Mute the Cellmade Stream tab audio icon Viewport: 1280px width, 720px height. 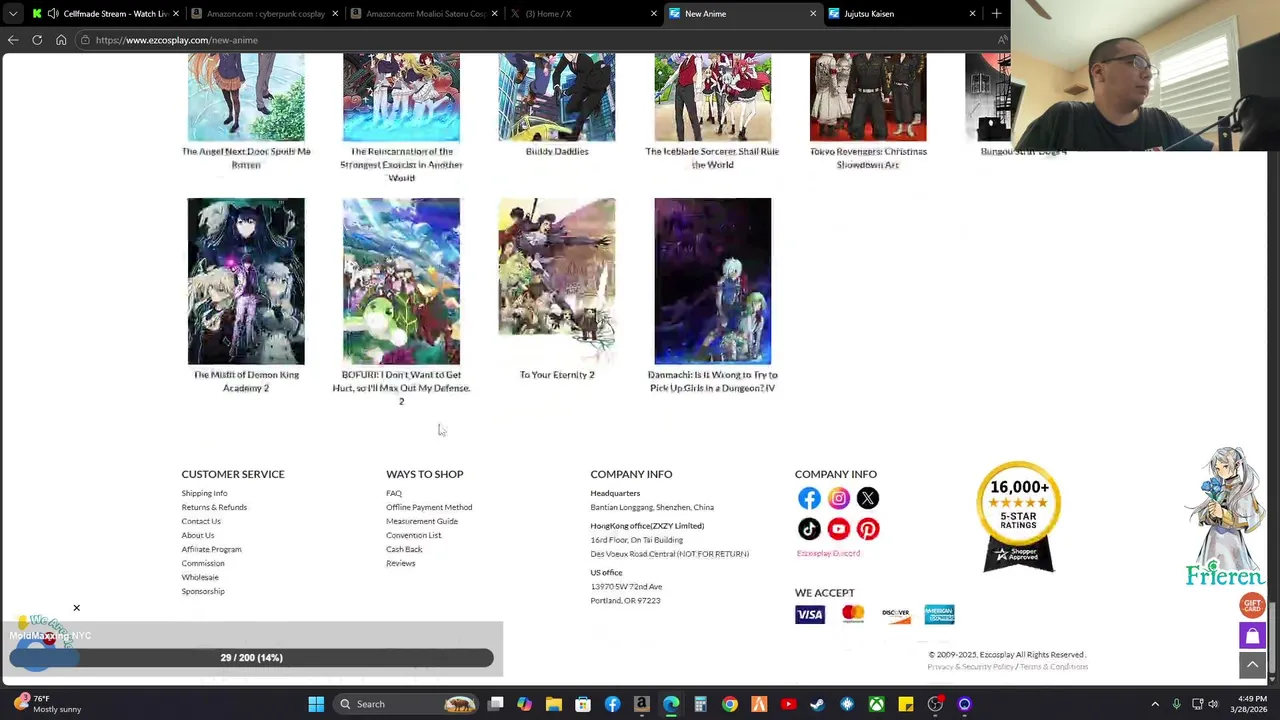pos(53,14)
